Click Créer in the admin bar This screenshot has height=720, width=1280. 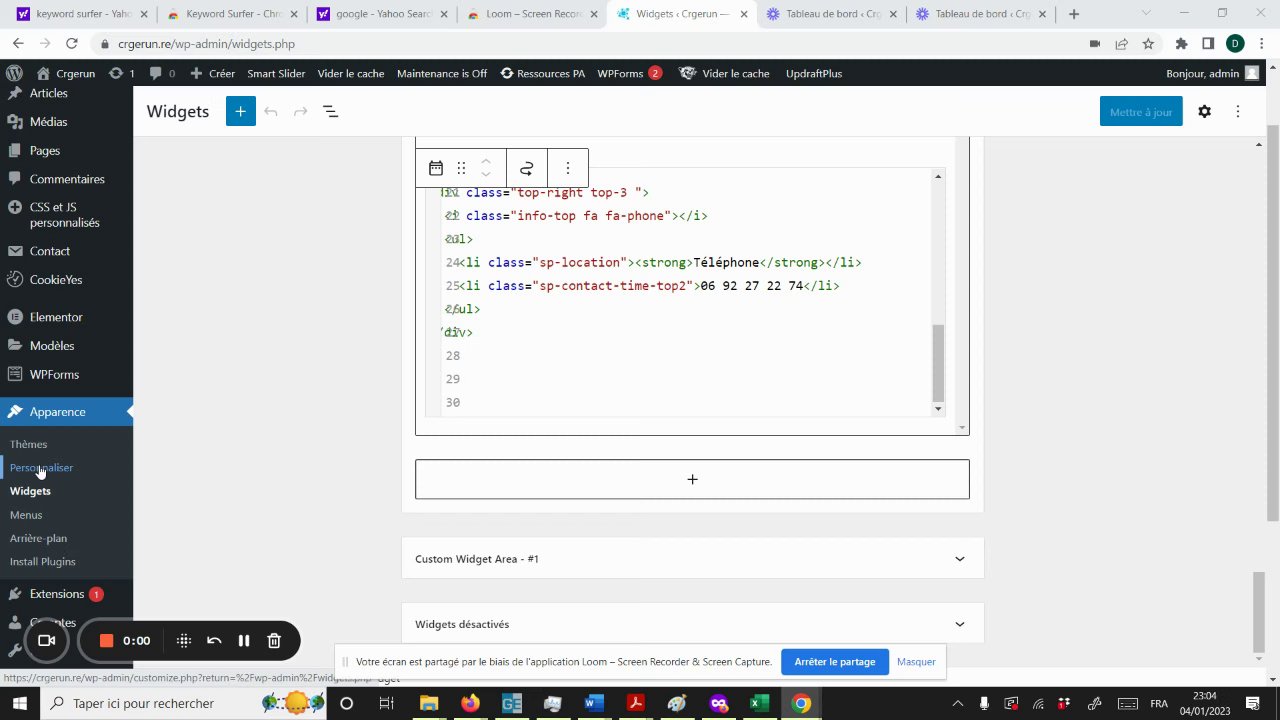(x=212, y=73)
